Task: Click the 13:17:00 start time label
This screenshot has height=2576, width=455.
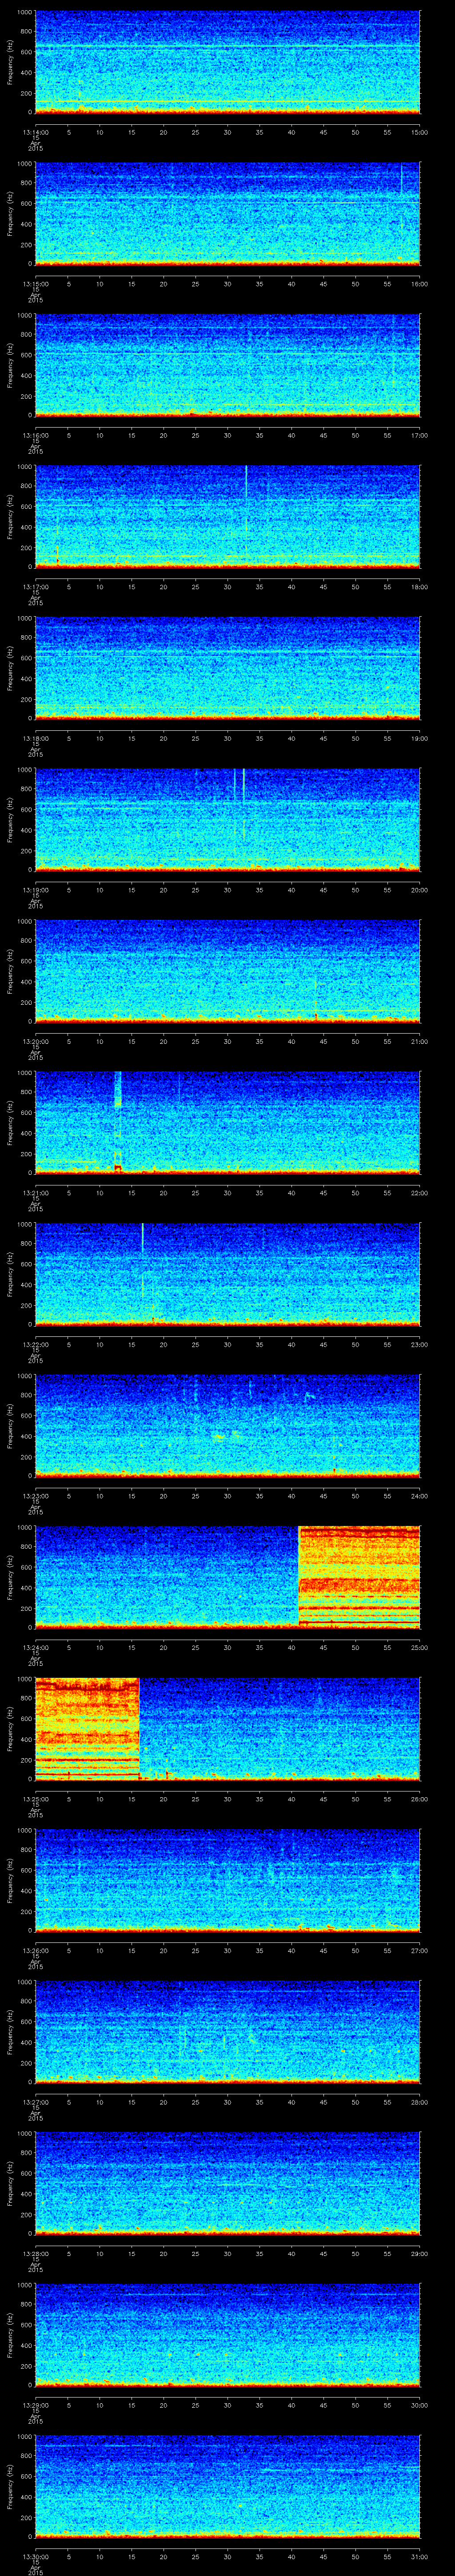Action: pos(35,587)
